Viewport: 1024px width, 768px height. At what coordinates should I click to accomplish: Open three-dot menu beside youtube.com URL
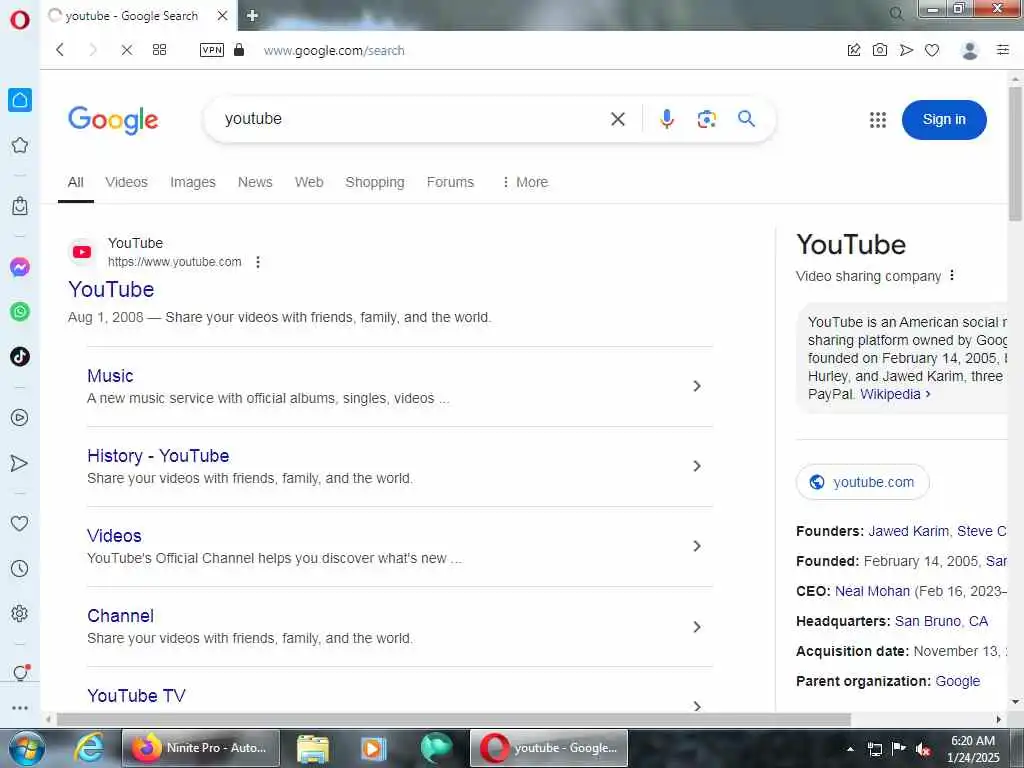tap(258, 262)
